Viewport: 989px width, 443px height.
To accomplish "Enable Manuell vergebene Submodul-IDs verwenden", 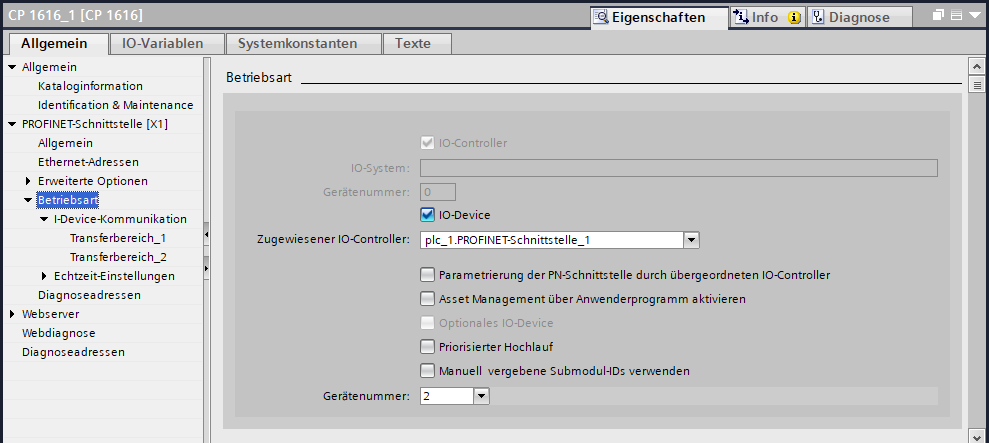I will tap(428, 371).
